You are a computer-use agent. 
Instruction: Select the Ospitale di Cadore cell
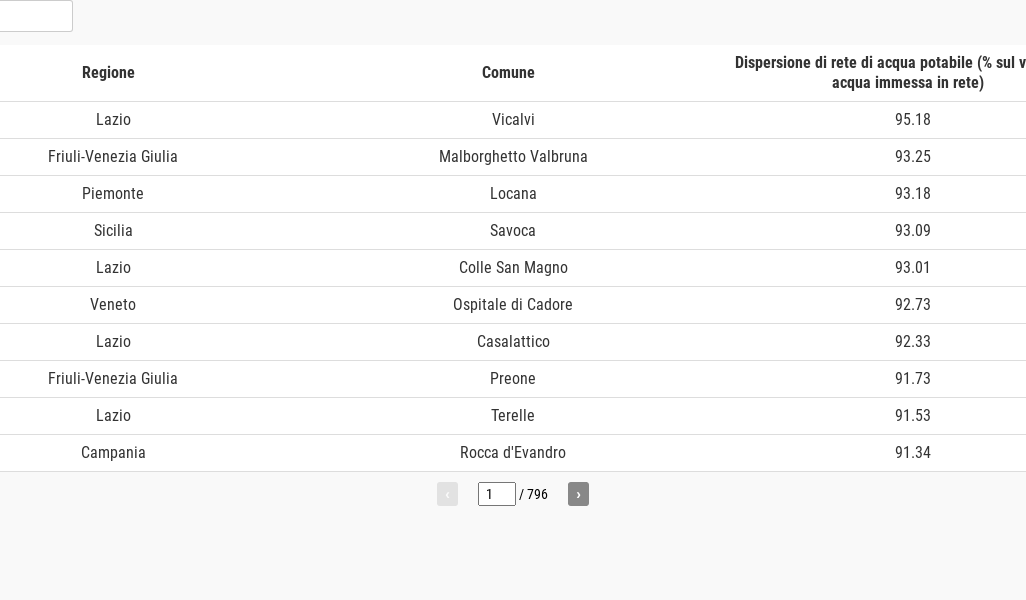(513, 305)
